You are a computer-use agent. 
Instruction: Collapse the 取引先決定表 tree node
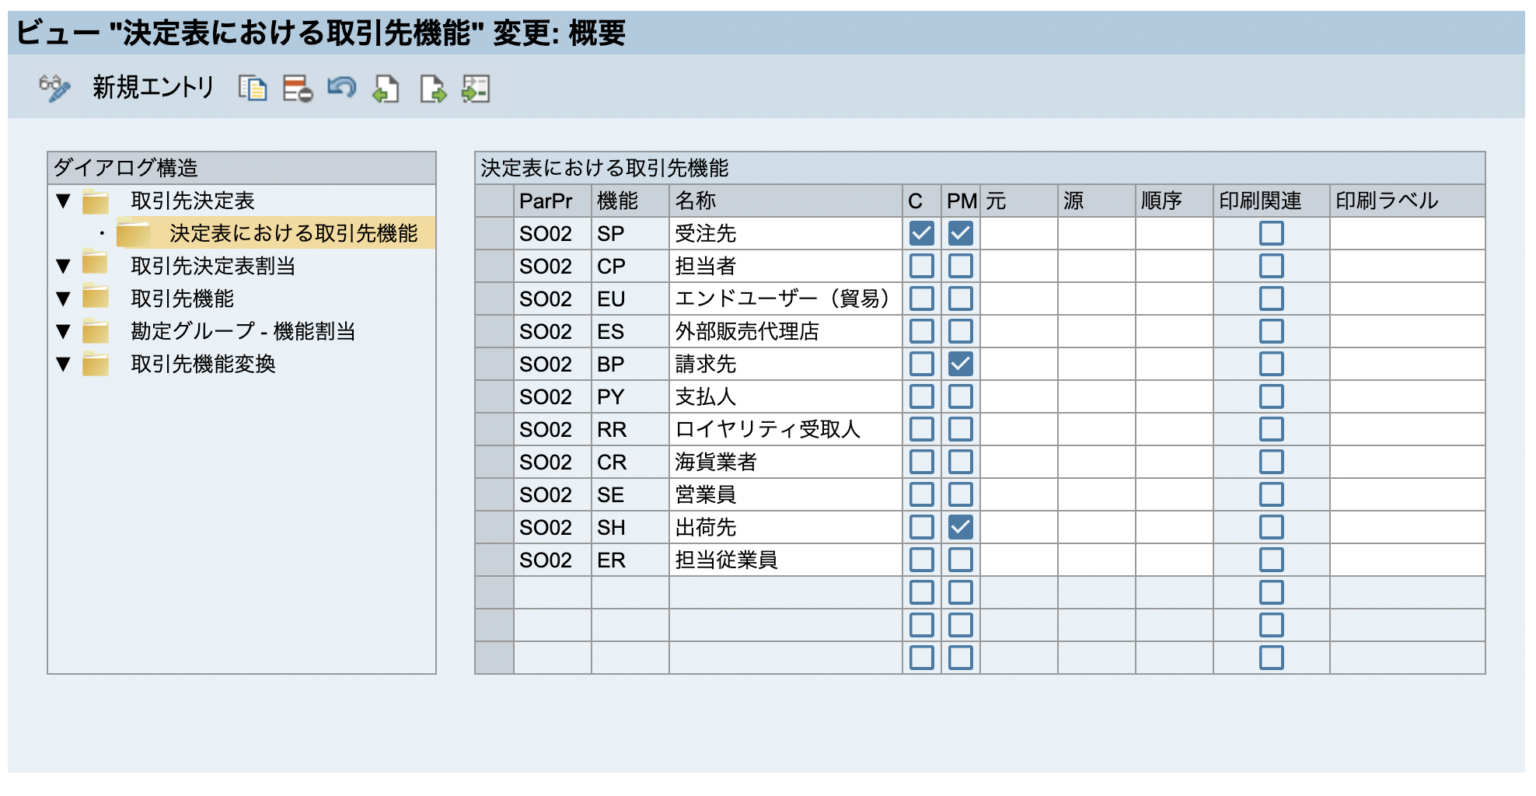[x=63, y=200]
